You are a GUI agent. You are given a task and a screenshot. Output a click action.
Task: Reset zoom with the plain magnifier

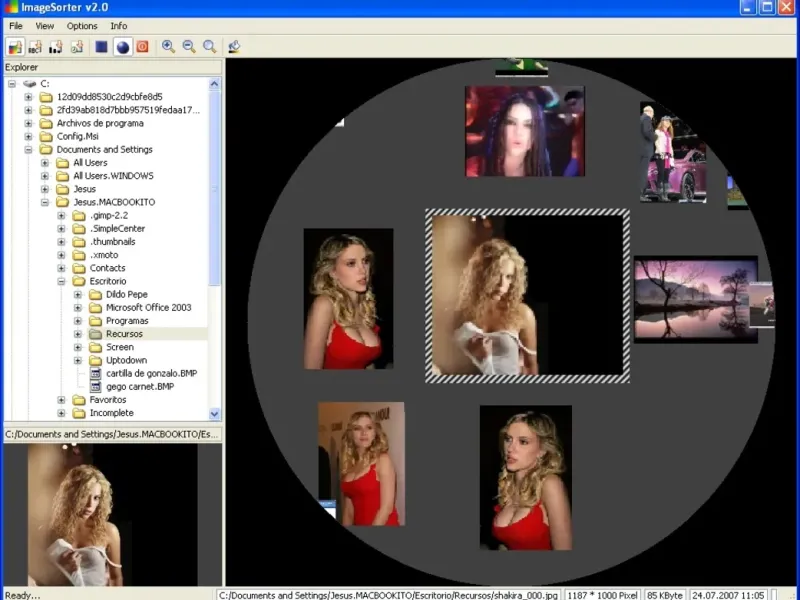click(x=209, y=46)
